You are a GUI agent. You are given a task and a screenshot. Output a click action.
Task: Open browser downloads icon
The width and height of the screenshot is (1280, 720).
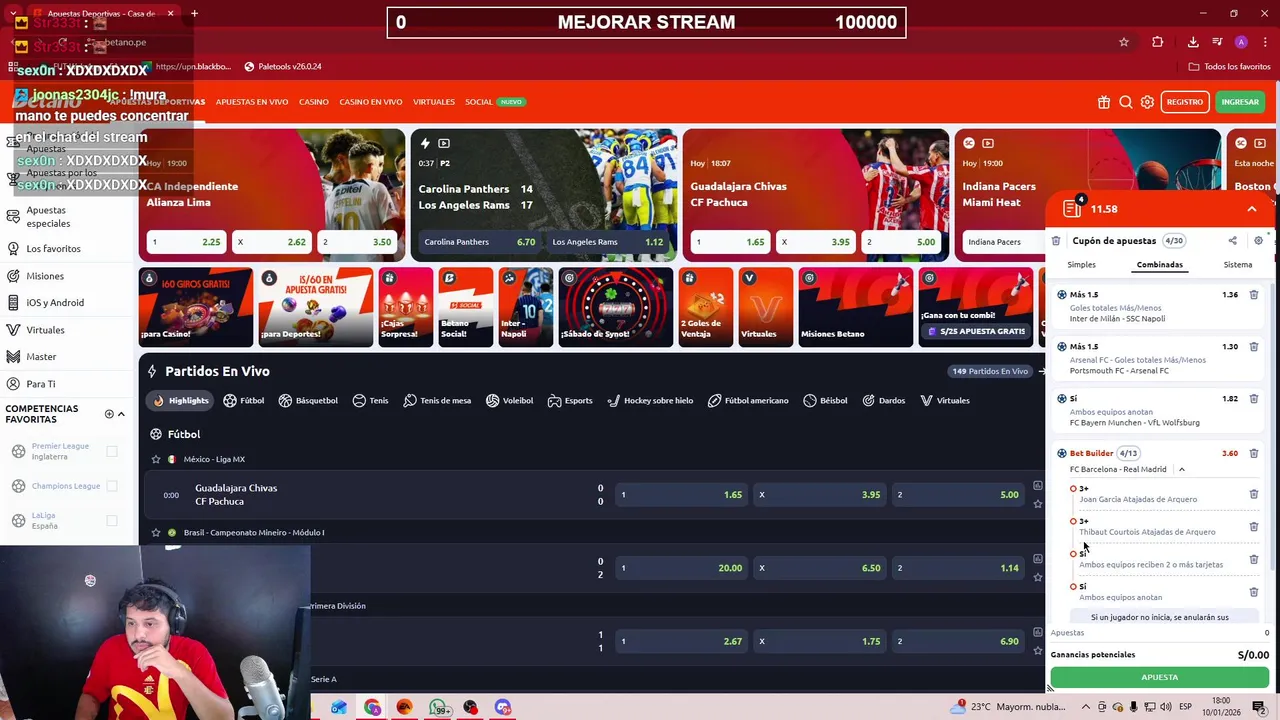click(x=1193, y=42)
